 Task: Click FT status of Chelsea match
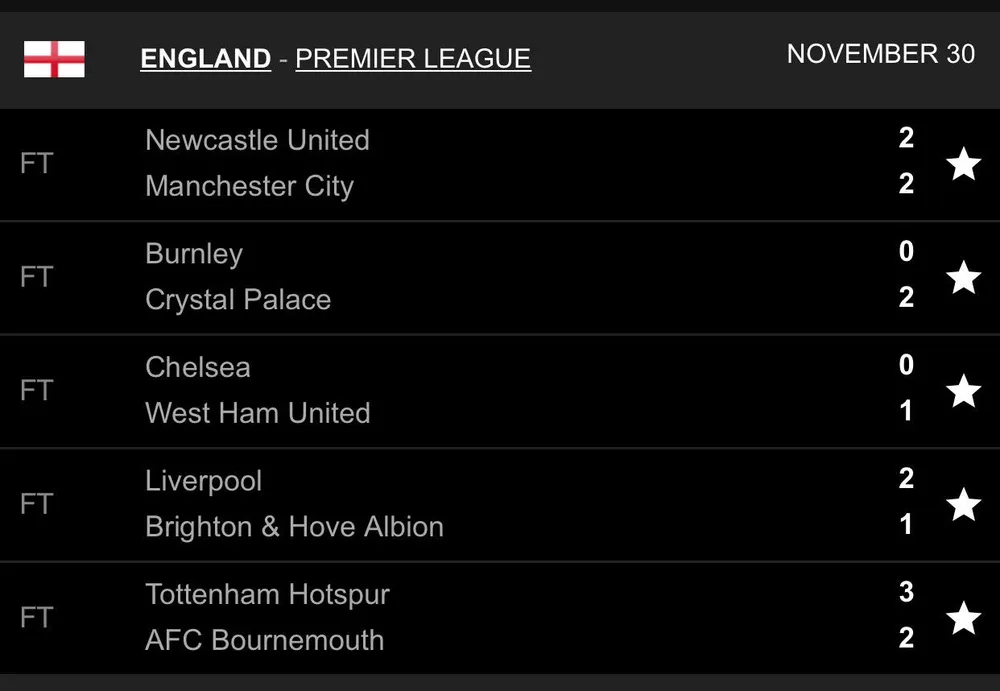36,390
